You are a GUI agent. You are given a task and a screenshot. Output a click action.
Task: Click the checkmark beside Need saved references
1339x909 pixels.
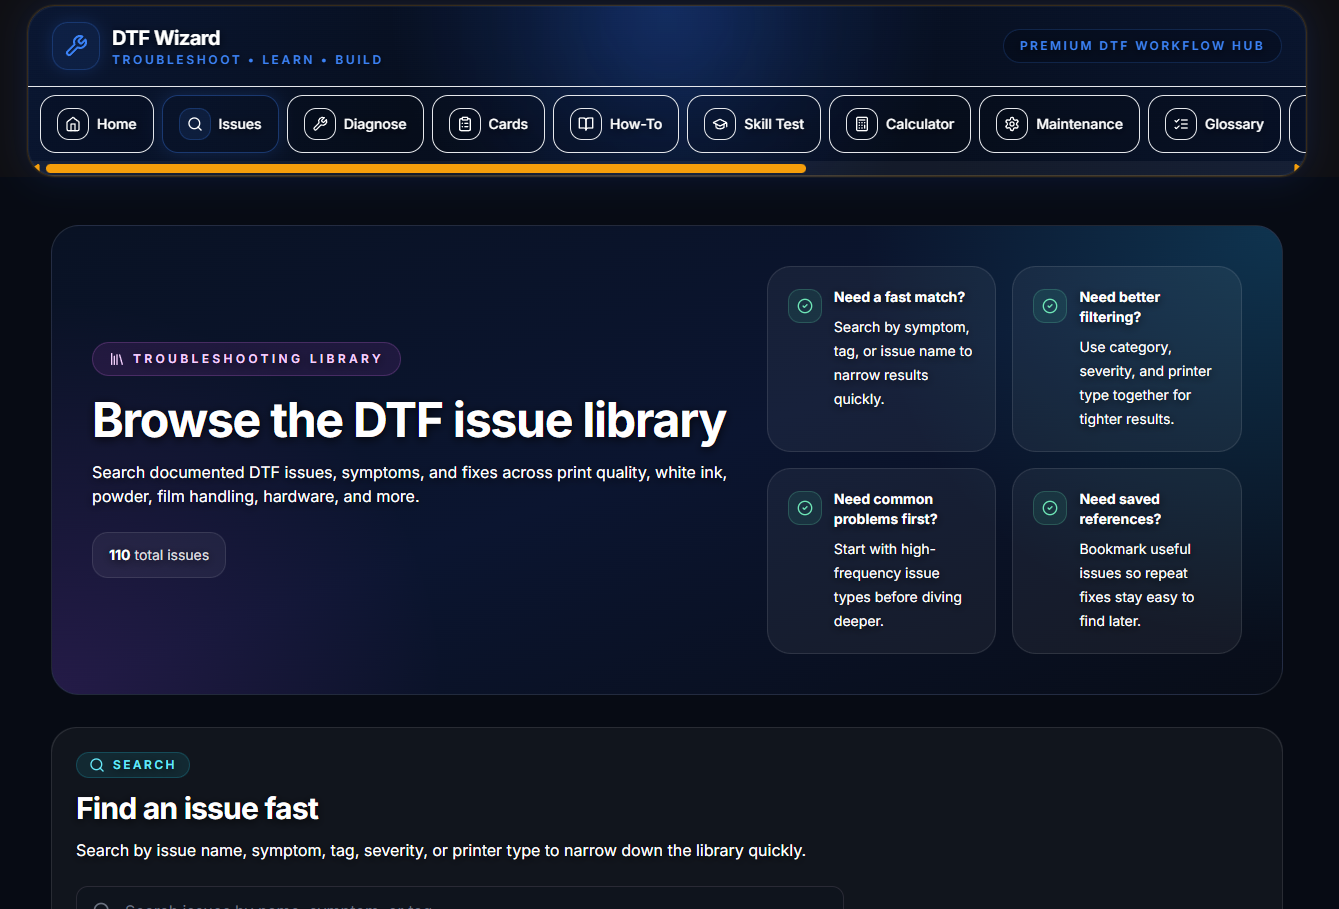pos(1050,508)
